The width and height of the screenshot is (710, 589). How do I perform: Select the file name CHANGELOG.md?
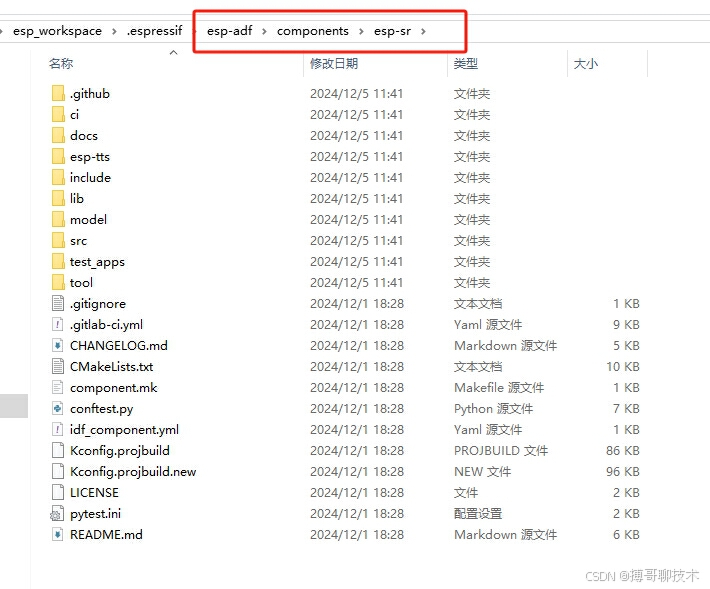pyautogui.click(x=119, y=346)
